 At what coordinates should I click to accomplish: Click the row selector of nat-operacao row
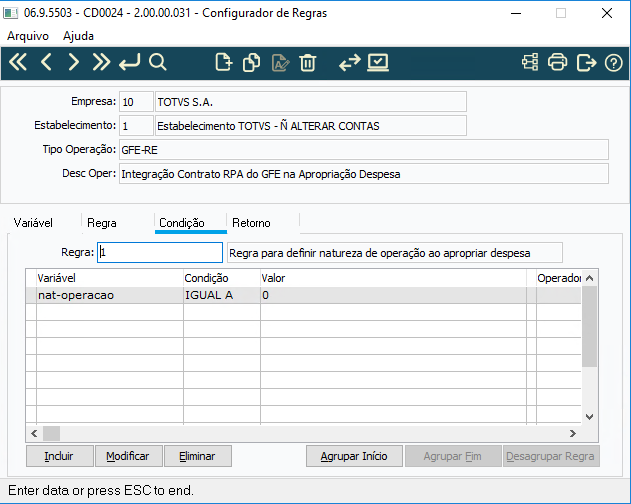31,295
